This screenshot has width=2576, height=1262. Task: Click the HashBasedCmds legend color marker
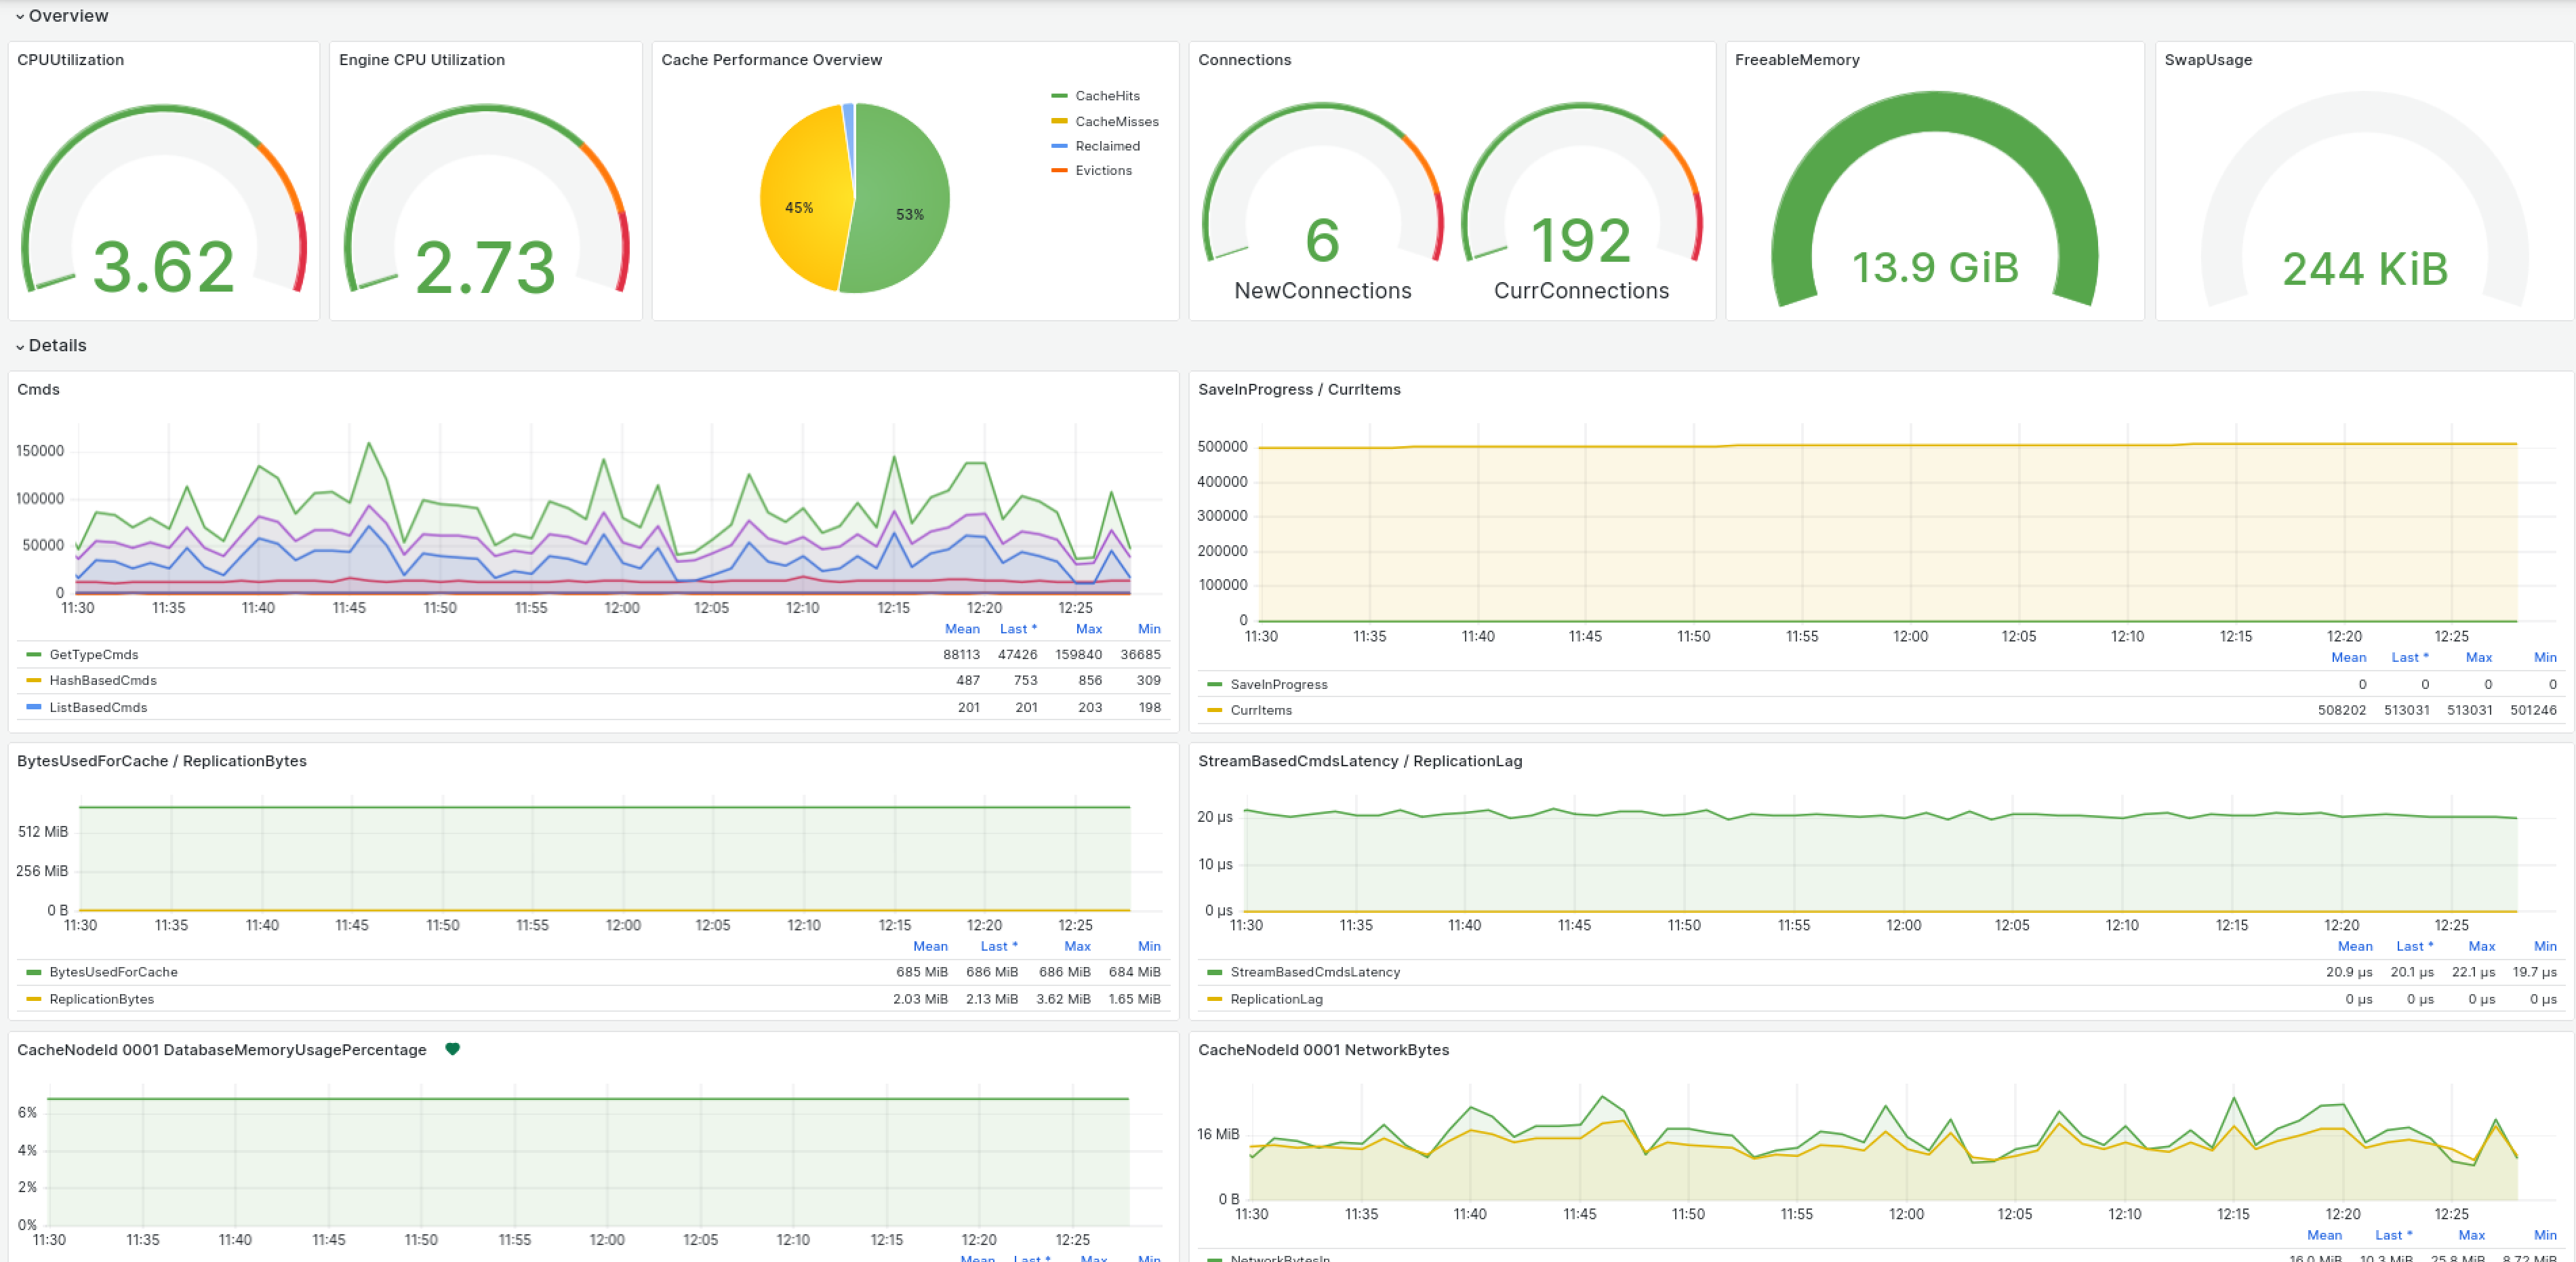click(34, 680)
